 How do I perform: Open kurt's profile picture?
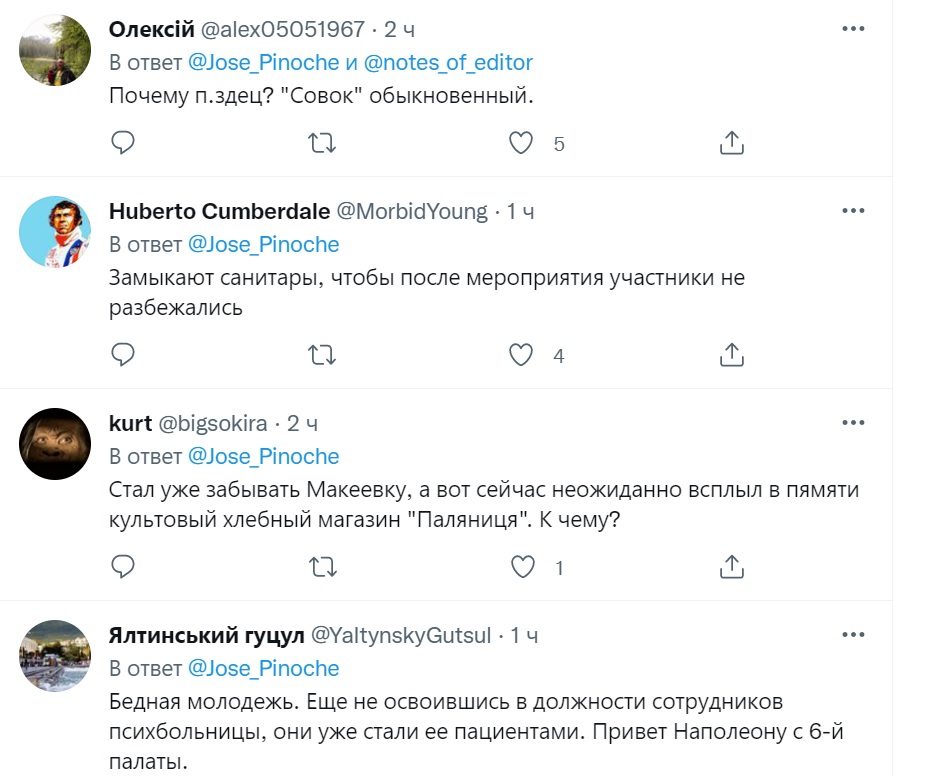tap(56, 444)
